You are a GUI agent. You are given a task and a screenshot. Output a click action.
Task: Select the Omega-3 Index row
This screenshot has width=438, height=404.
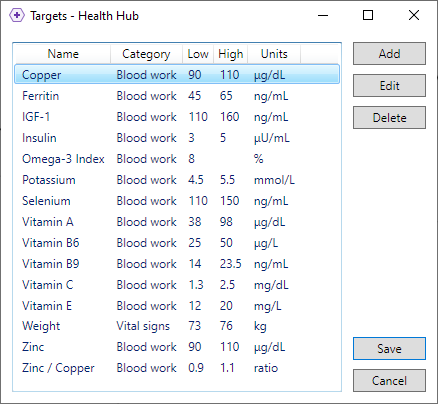[x=177, y=159]
